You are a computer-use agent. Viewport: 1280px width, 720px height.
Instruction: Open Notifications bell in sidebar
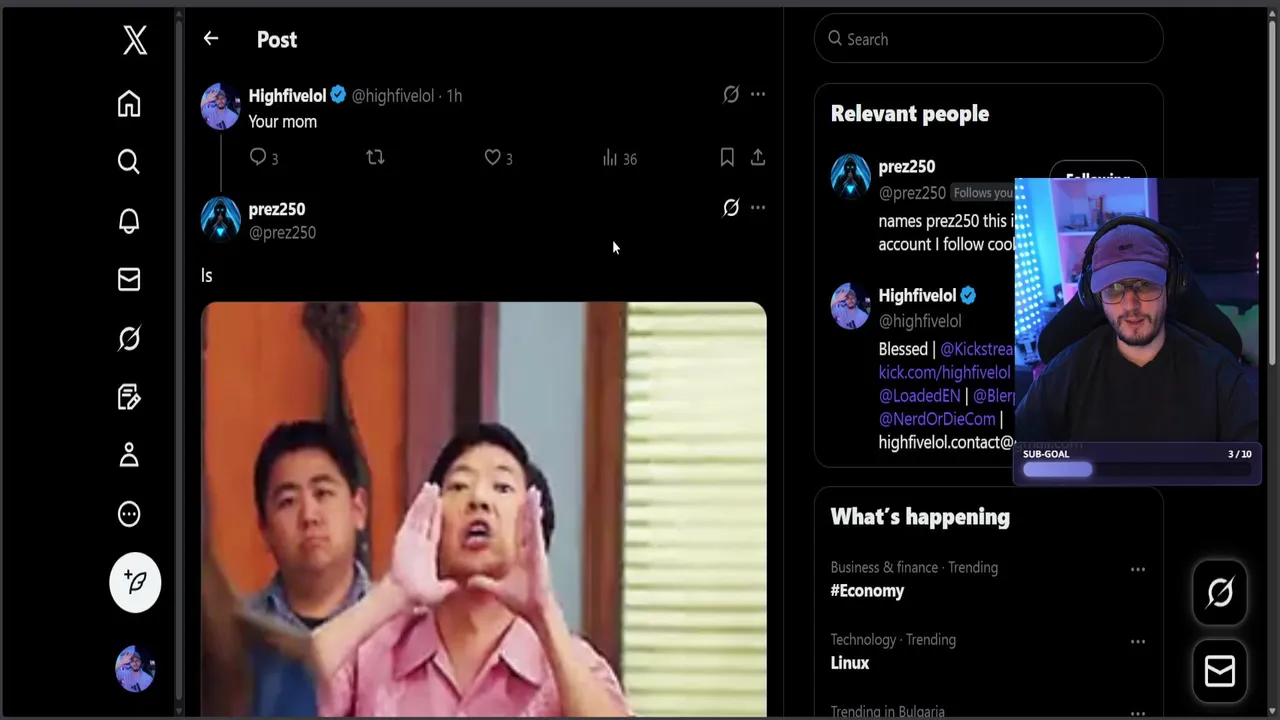[x=129, y=221]
